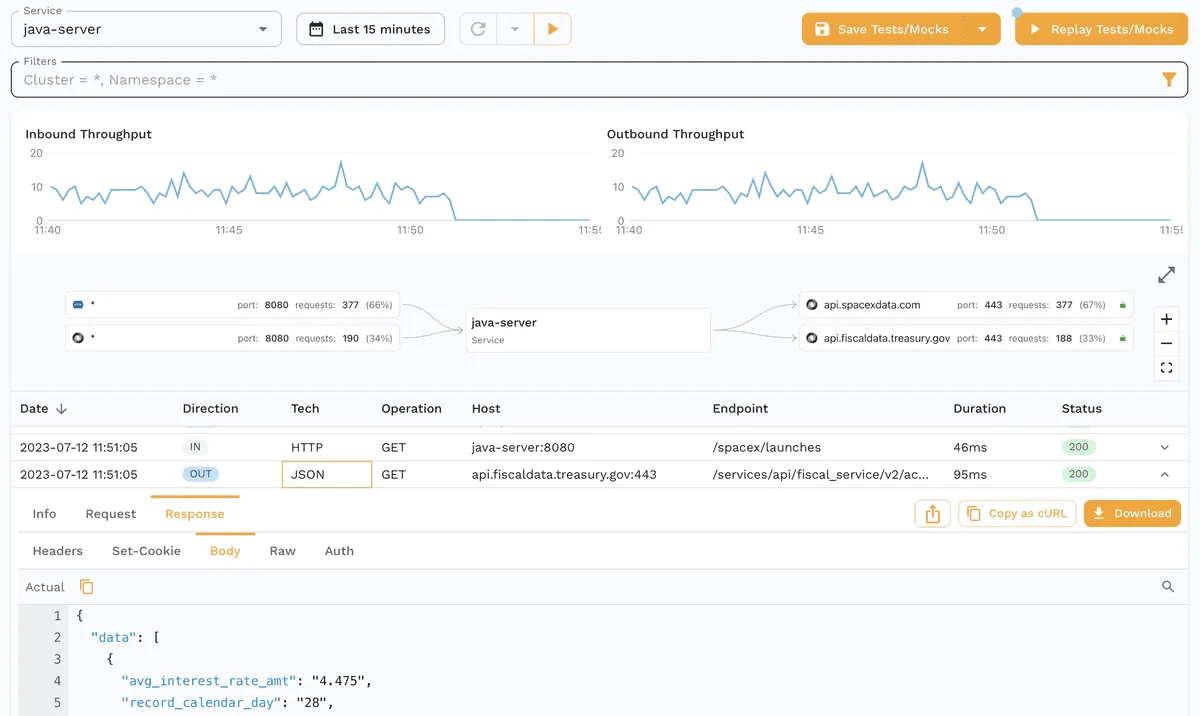The image size is (1200, 716).
Task: Open filters via the funnel icon
Action: coord(1169,78)
